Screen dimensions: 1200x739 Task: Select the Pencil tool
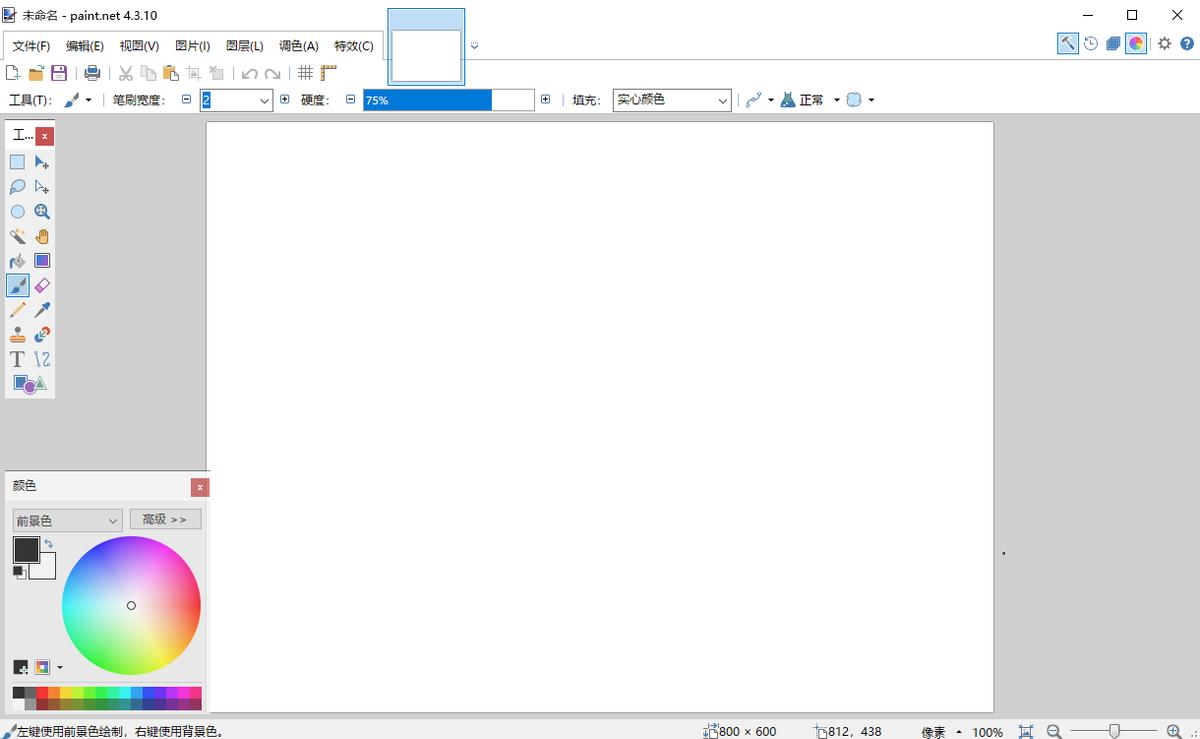(x=17, y=310)
